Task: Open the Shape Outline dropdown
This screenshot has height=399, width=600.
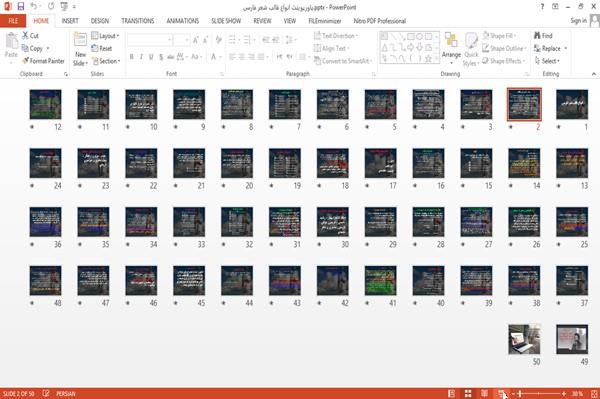Action: tap(504, 48)
